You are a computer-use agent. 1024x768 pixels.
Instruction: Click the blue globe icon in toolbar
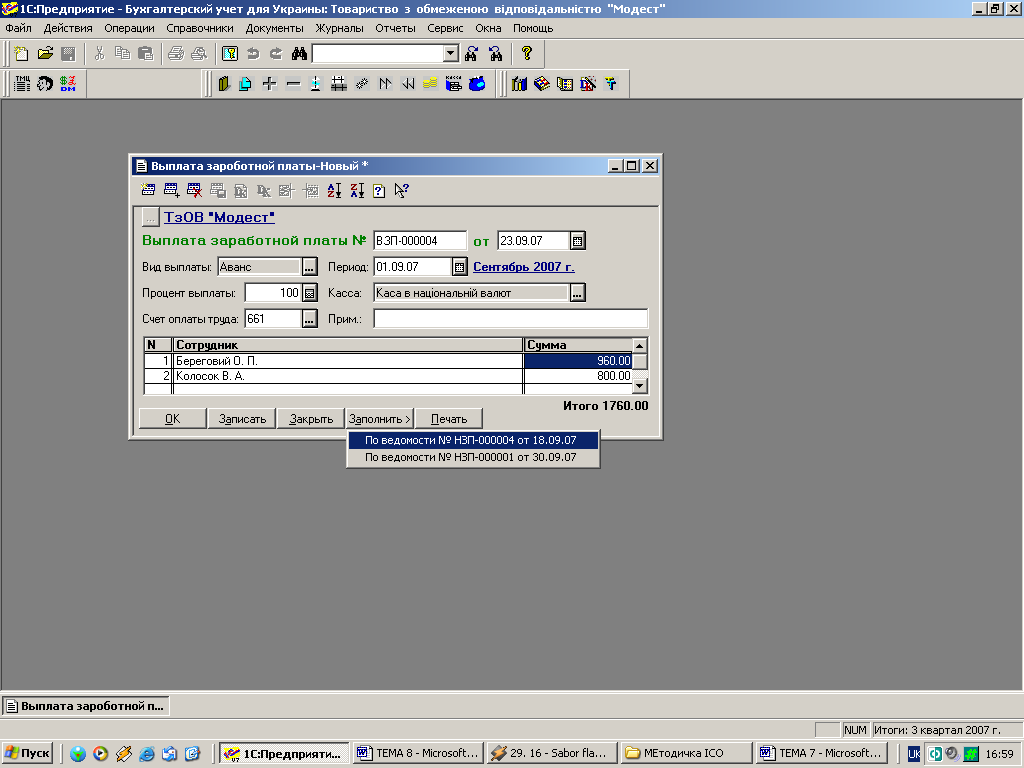click(477, 84)
